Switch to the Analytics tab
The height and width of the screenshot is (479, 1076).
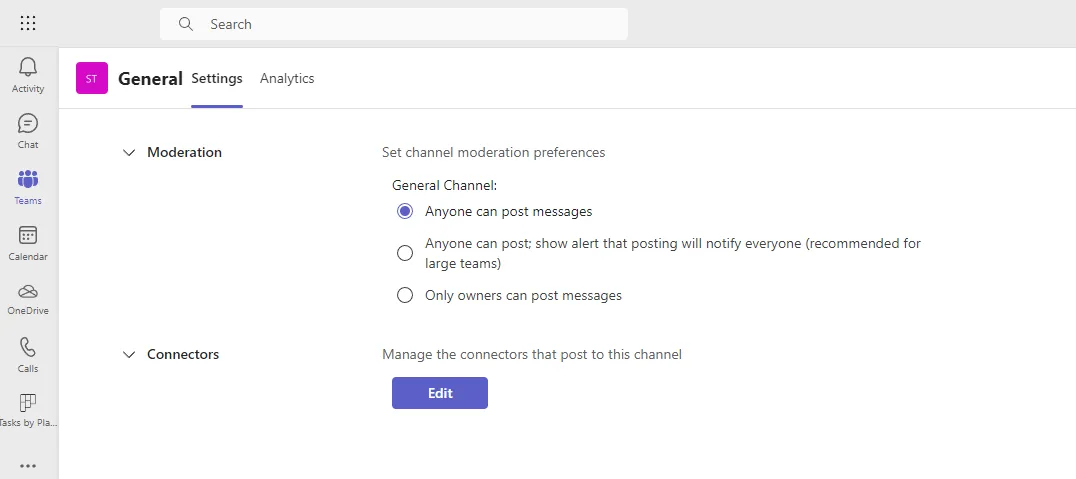click(x=287, y=79)
